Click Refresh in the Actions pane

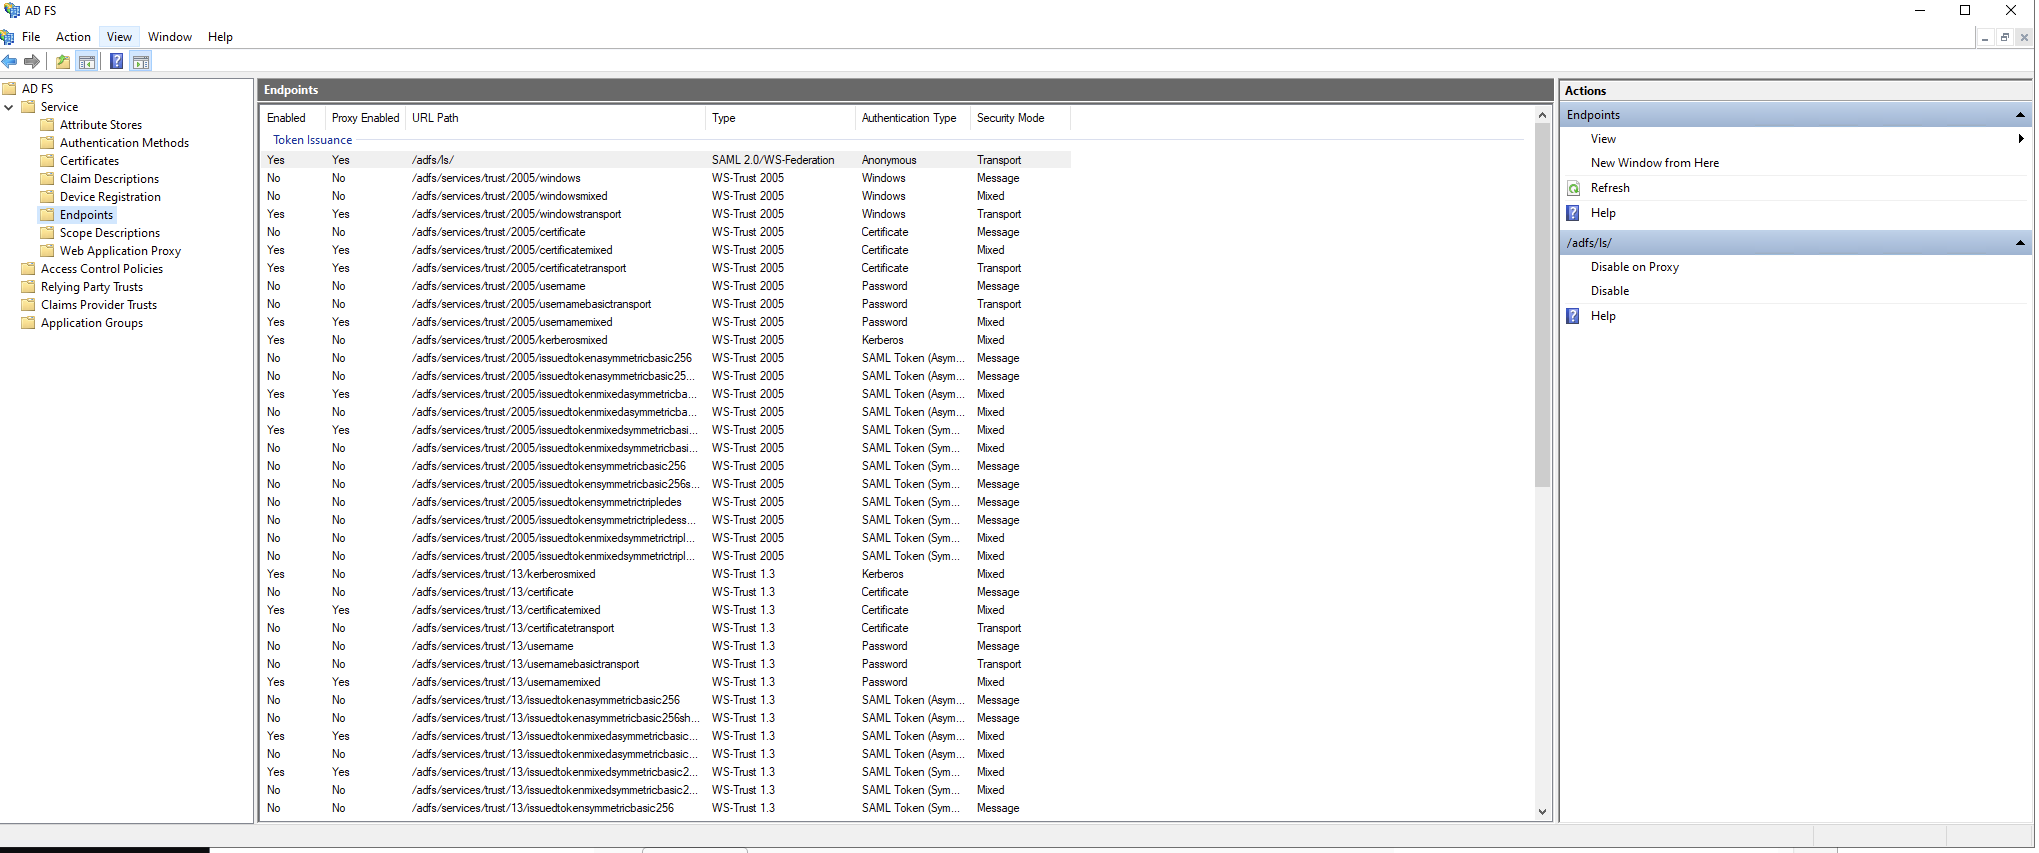click(1610, 188)
